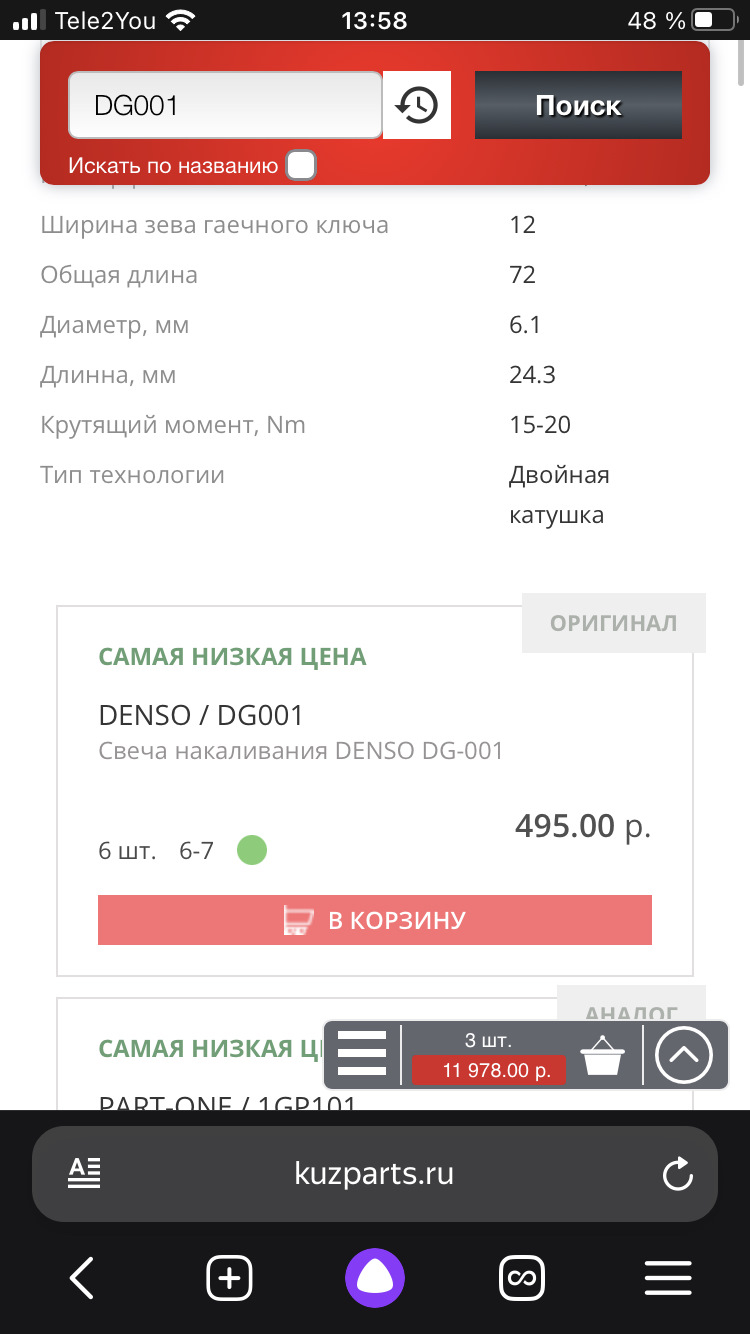This screenshot has width=750, height=1334.
Task: Open search history clock icon
Action: pyautogui.click(x=417, y=105)
